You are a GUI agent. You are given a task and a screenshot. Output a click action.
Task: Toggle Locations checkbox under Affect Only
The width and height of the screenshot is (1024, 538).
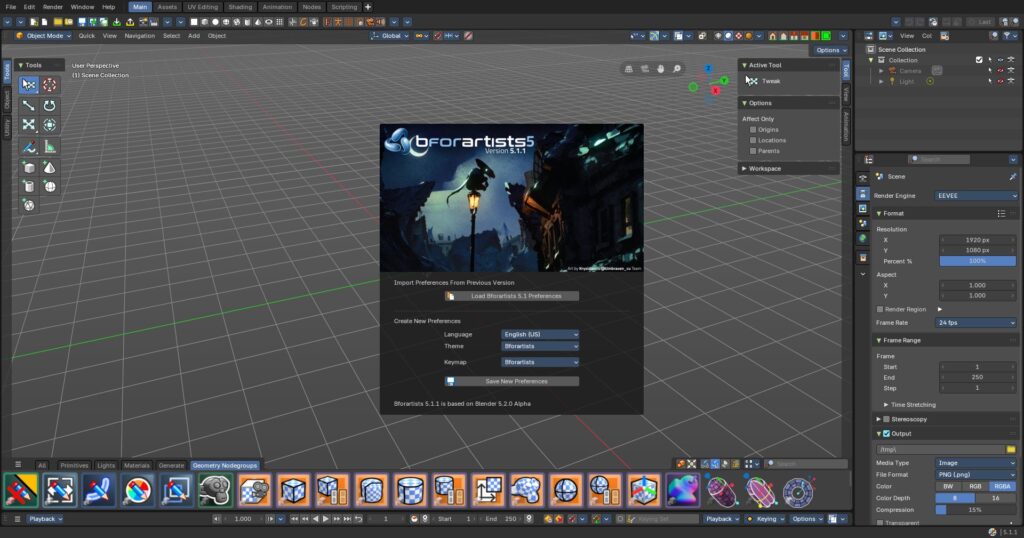(753, 140)
